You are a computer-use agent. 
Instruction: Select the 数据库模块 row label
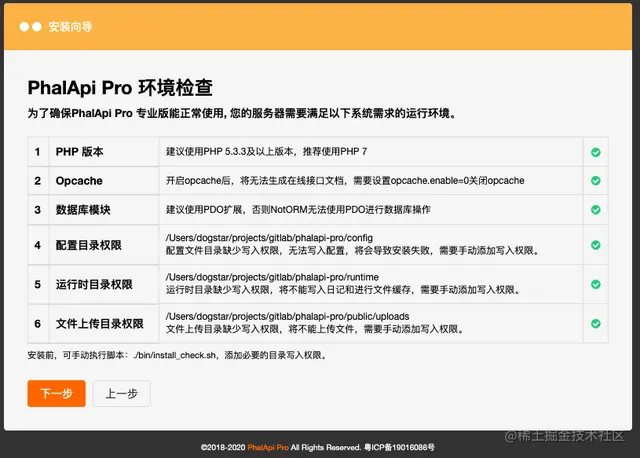[83, 210]
